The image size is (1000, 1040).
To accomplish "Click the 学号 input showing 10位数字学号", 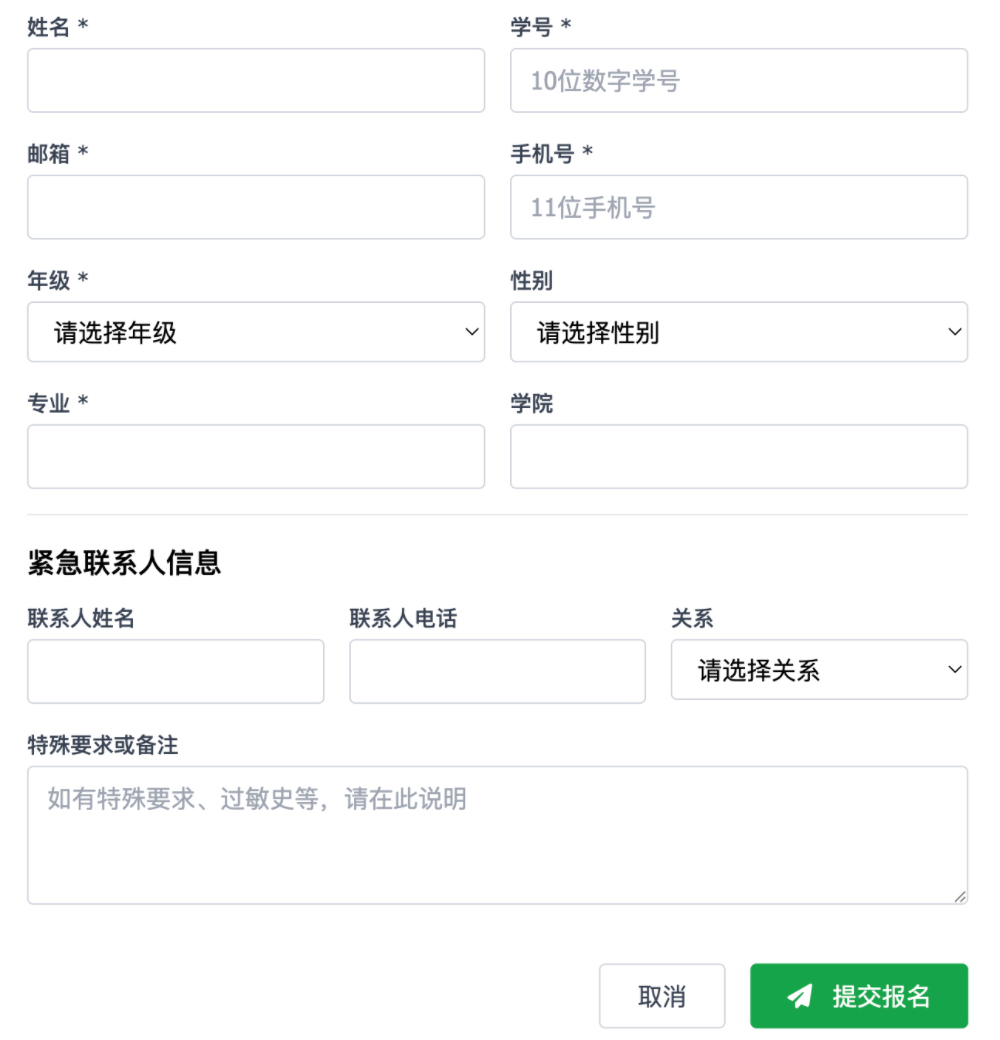I will [x=738, y=80].
